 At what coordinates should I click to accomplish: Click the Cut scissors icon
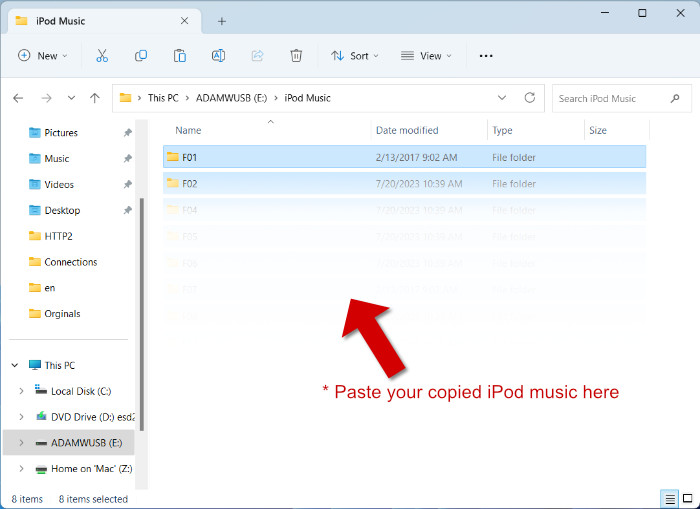tap(102, 56)
